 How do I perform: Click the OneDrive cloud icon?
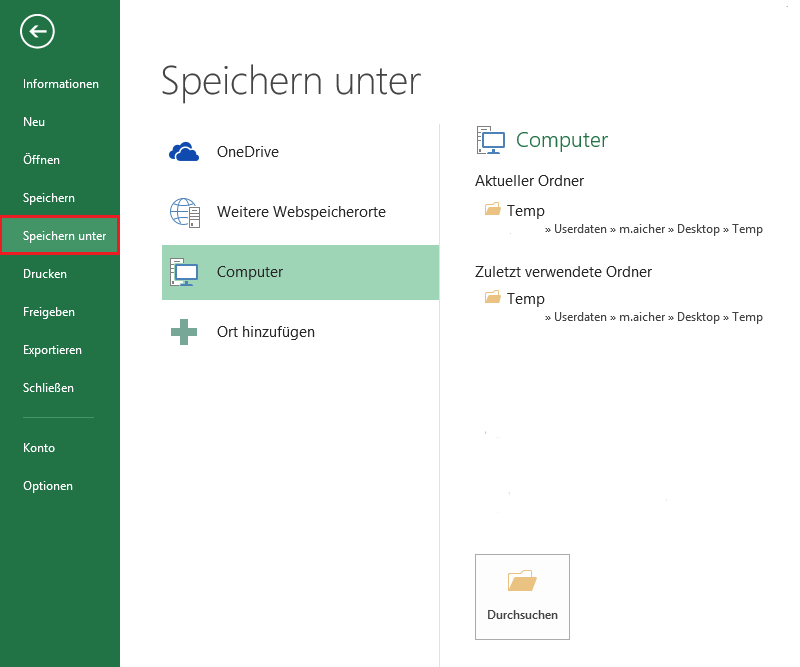click(x=185, y=152)
